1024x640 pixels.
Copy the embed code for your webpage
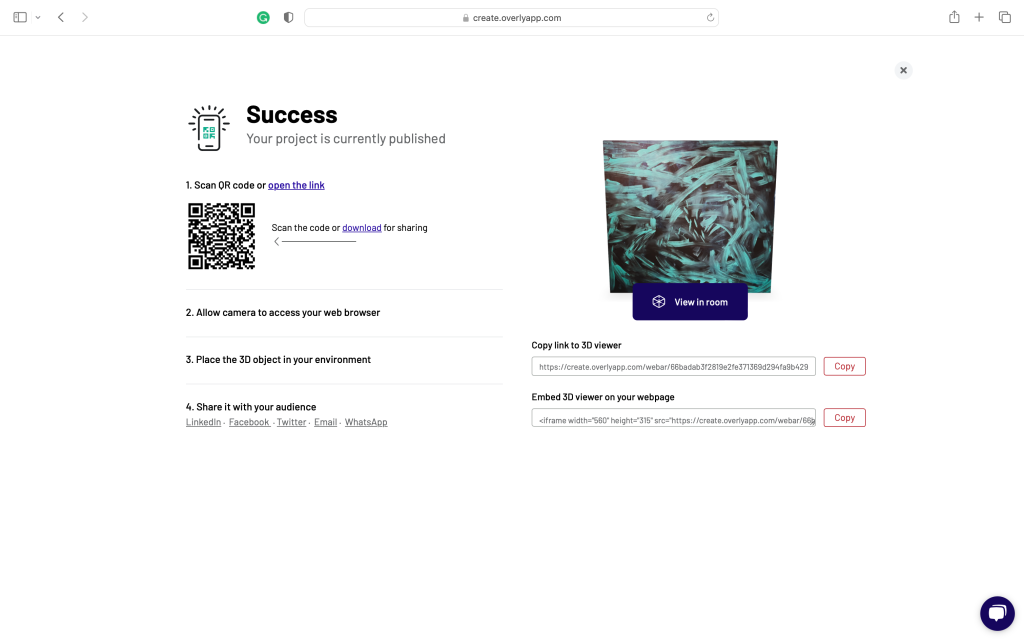pyautogui.click(x=844, y=417)
